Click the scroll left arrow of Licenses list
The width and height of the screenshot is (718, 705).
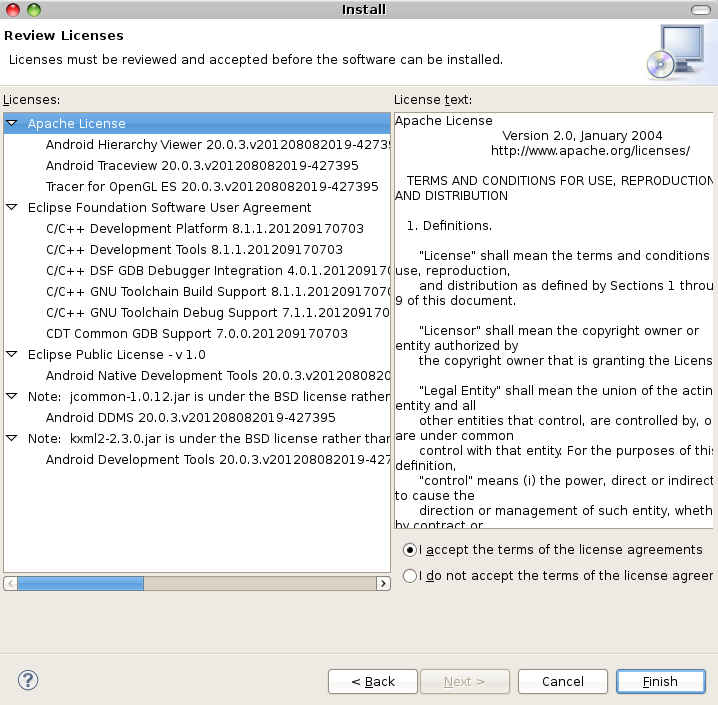tap(11, 583)
